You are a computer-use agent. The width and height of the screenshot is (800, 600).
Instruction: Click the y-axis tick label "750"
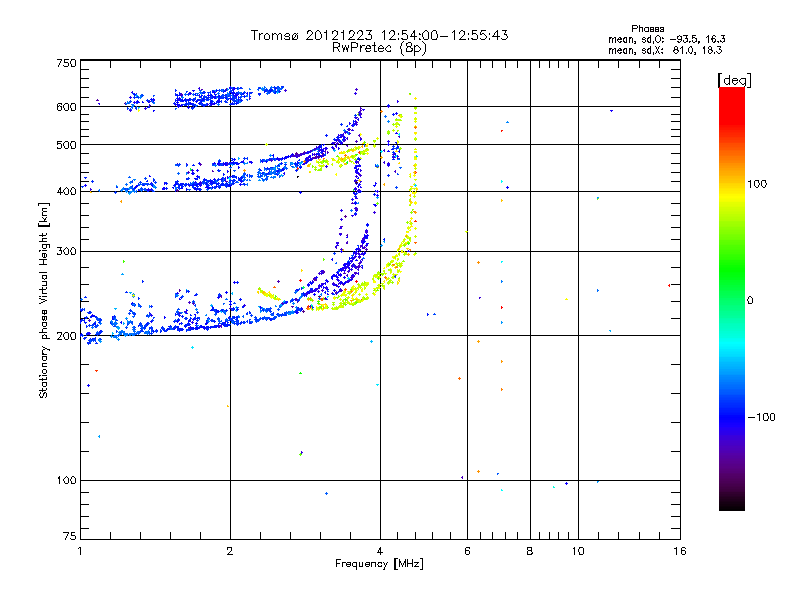click(x=67, y=63)
